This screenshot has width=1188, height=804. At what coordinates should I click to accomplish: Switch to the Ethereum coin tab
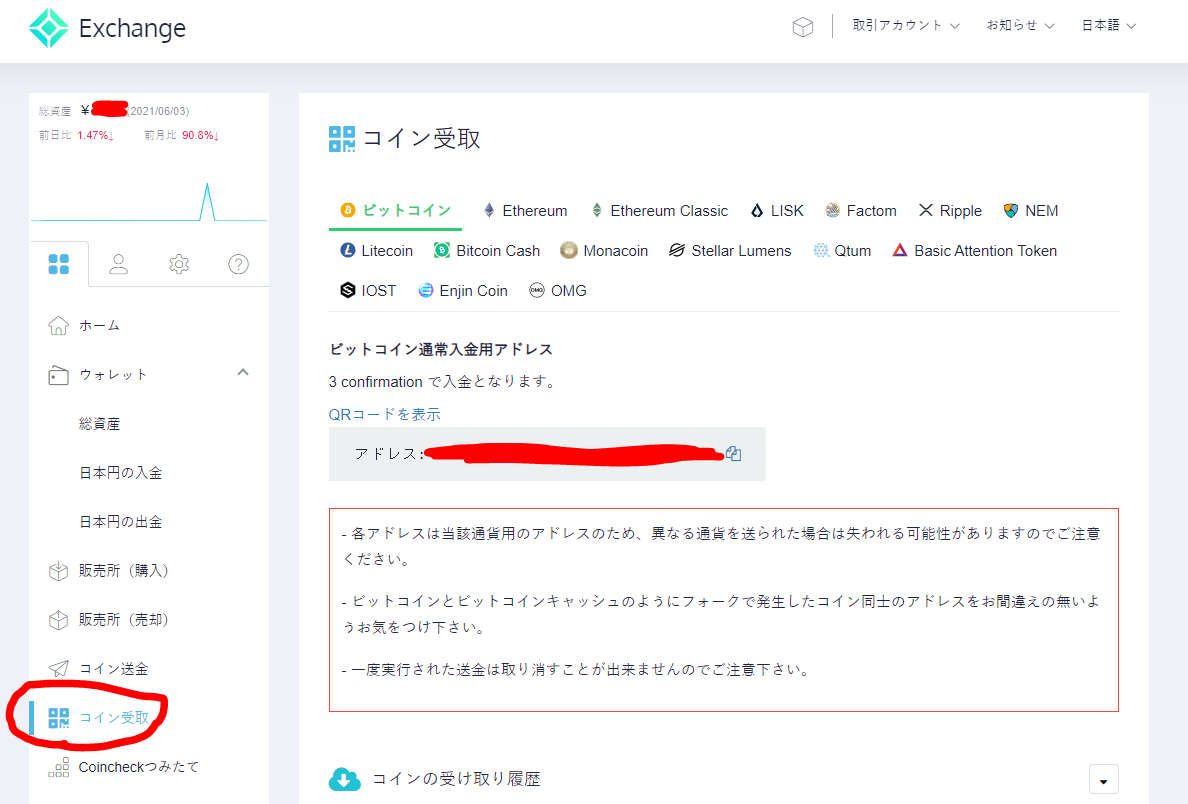click(524, 210)
